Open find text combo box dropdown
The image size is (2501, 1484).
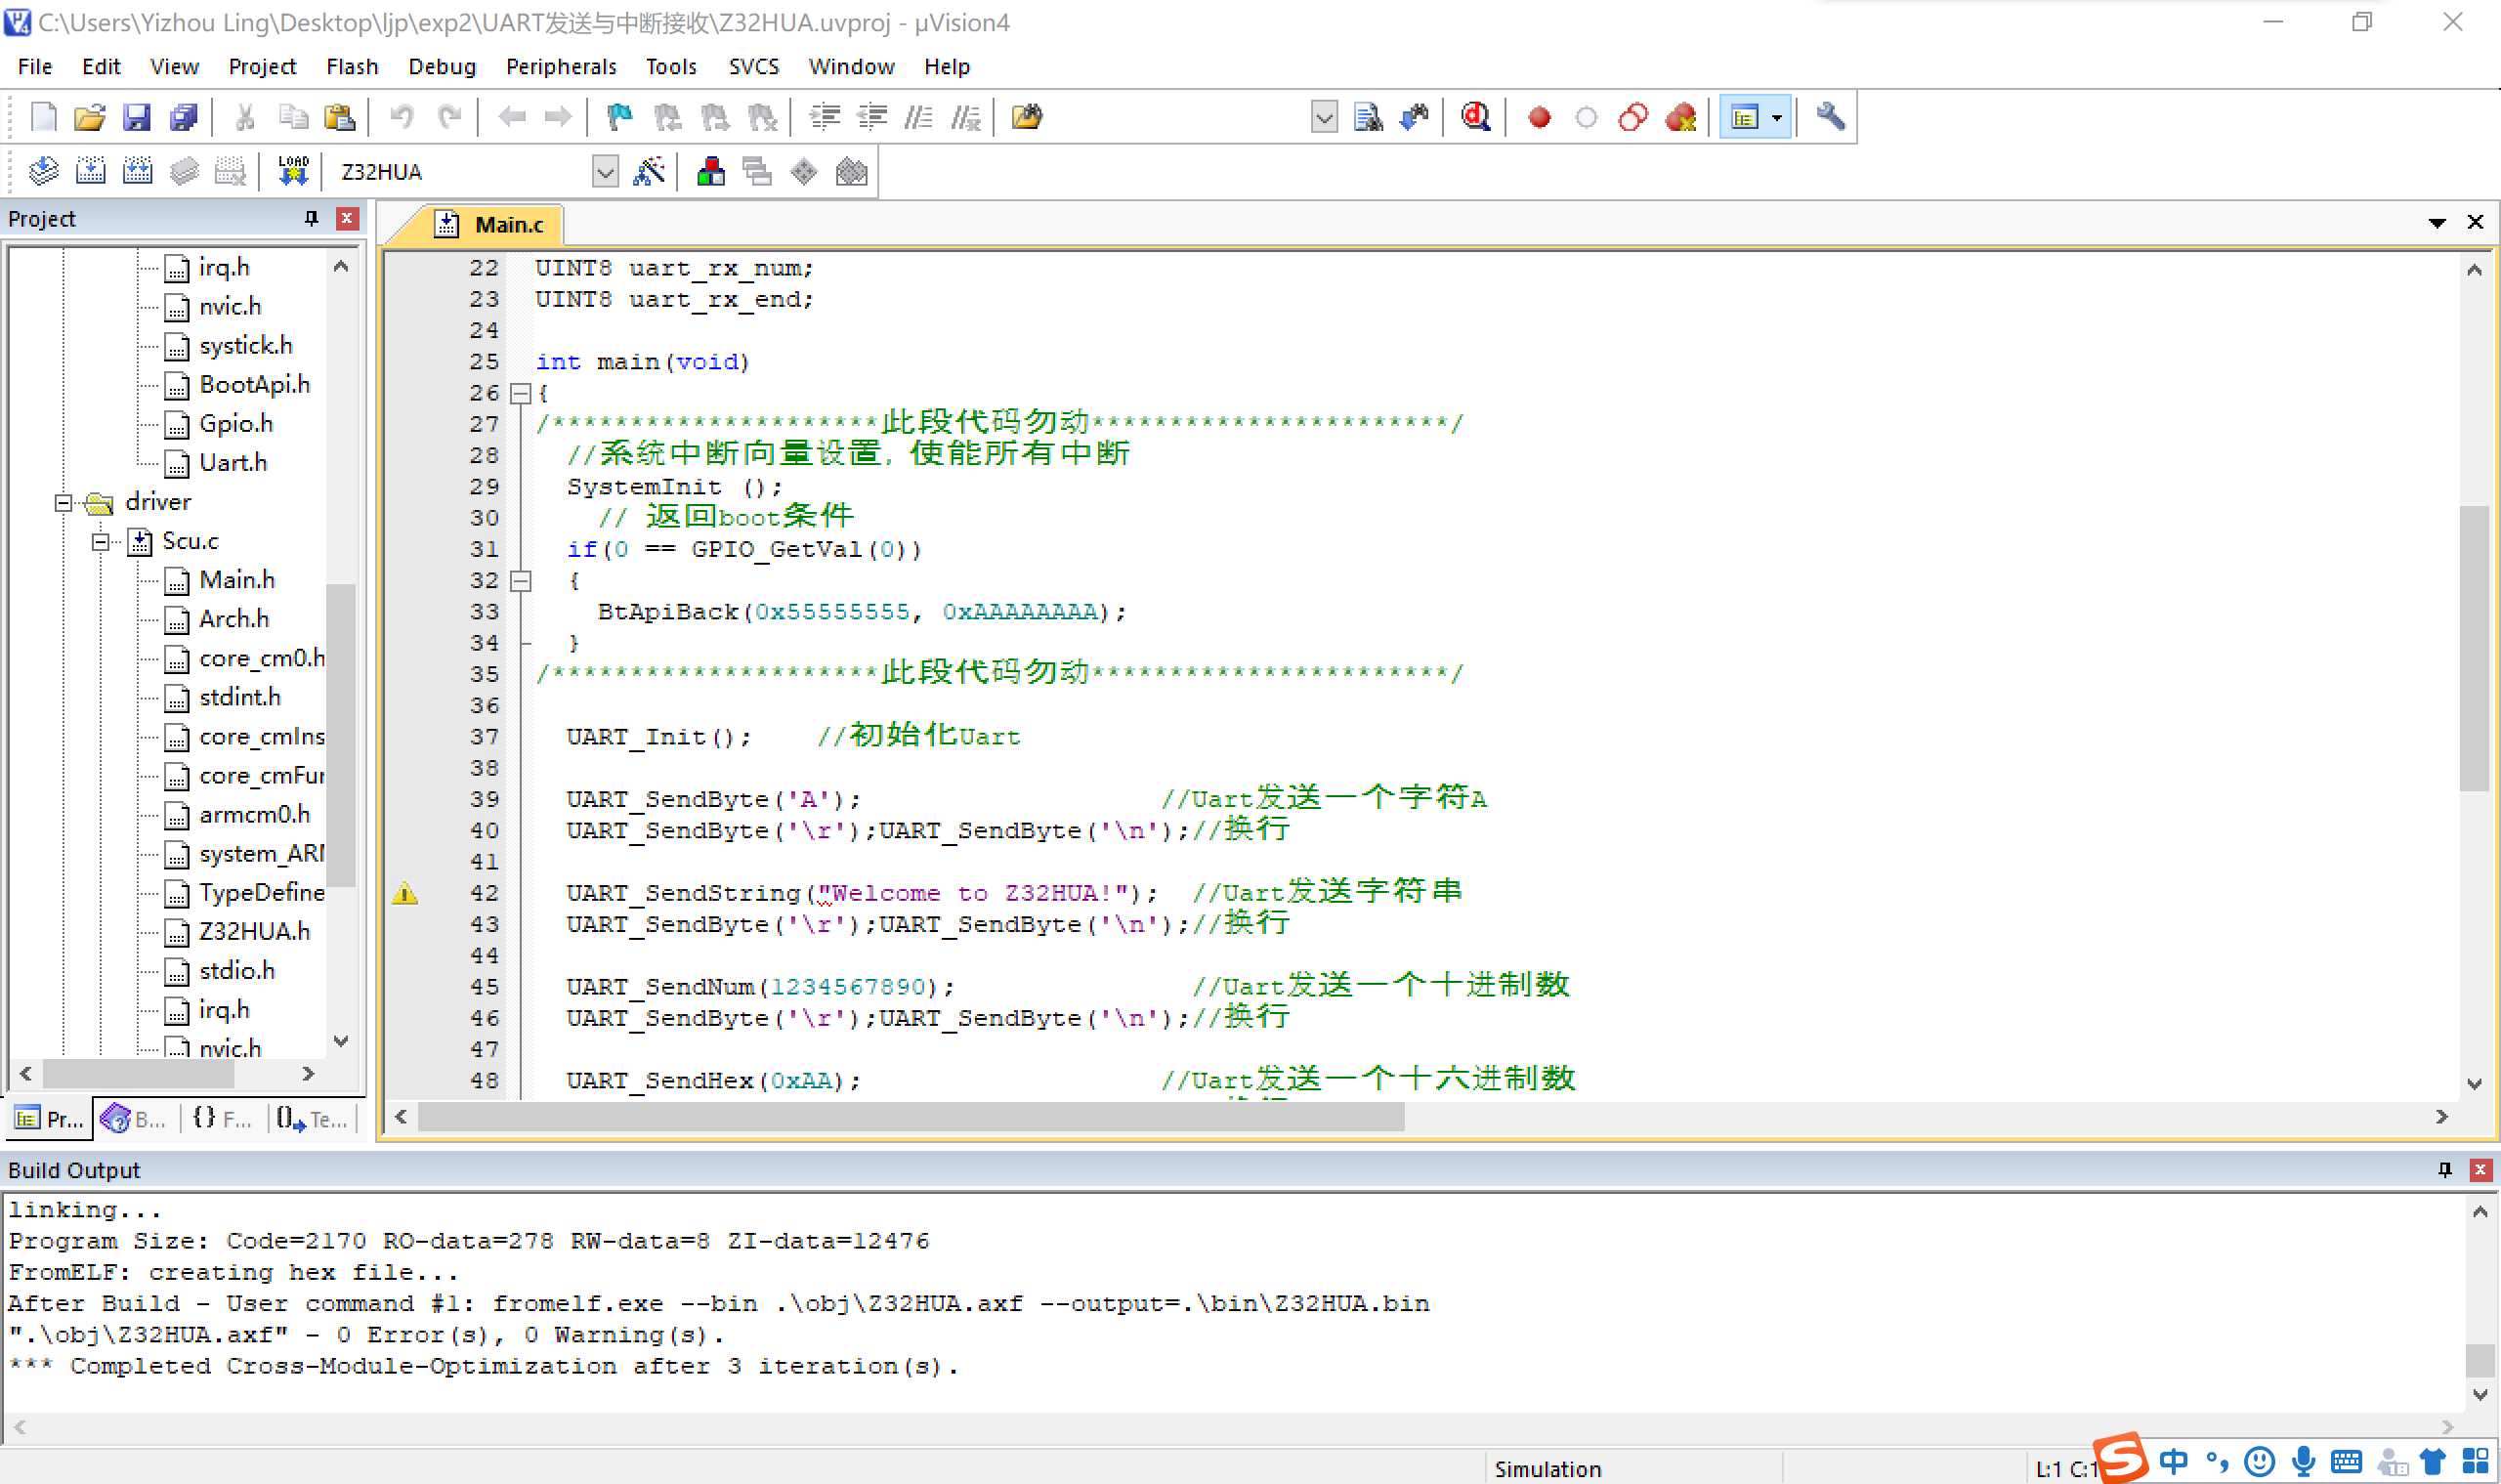(x=1324, y=117)
